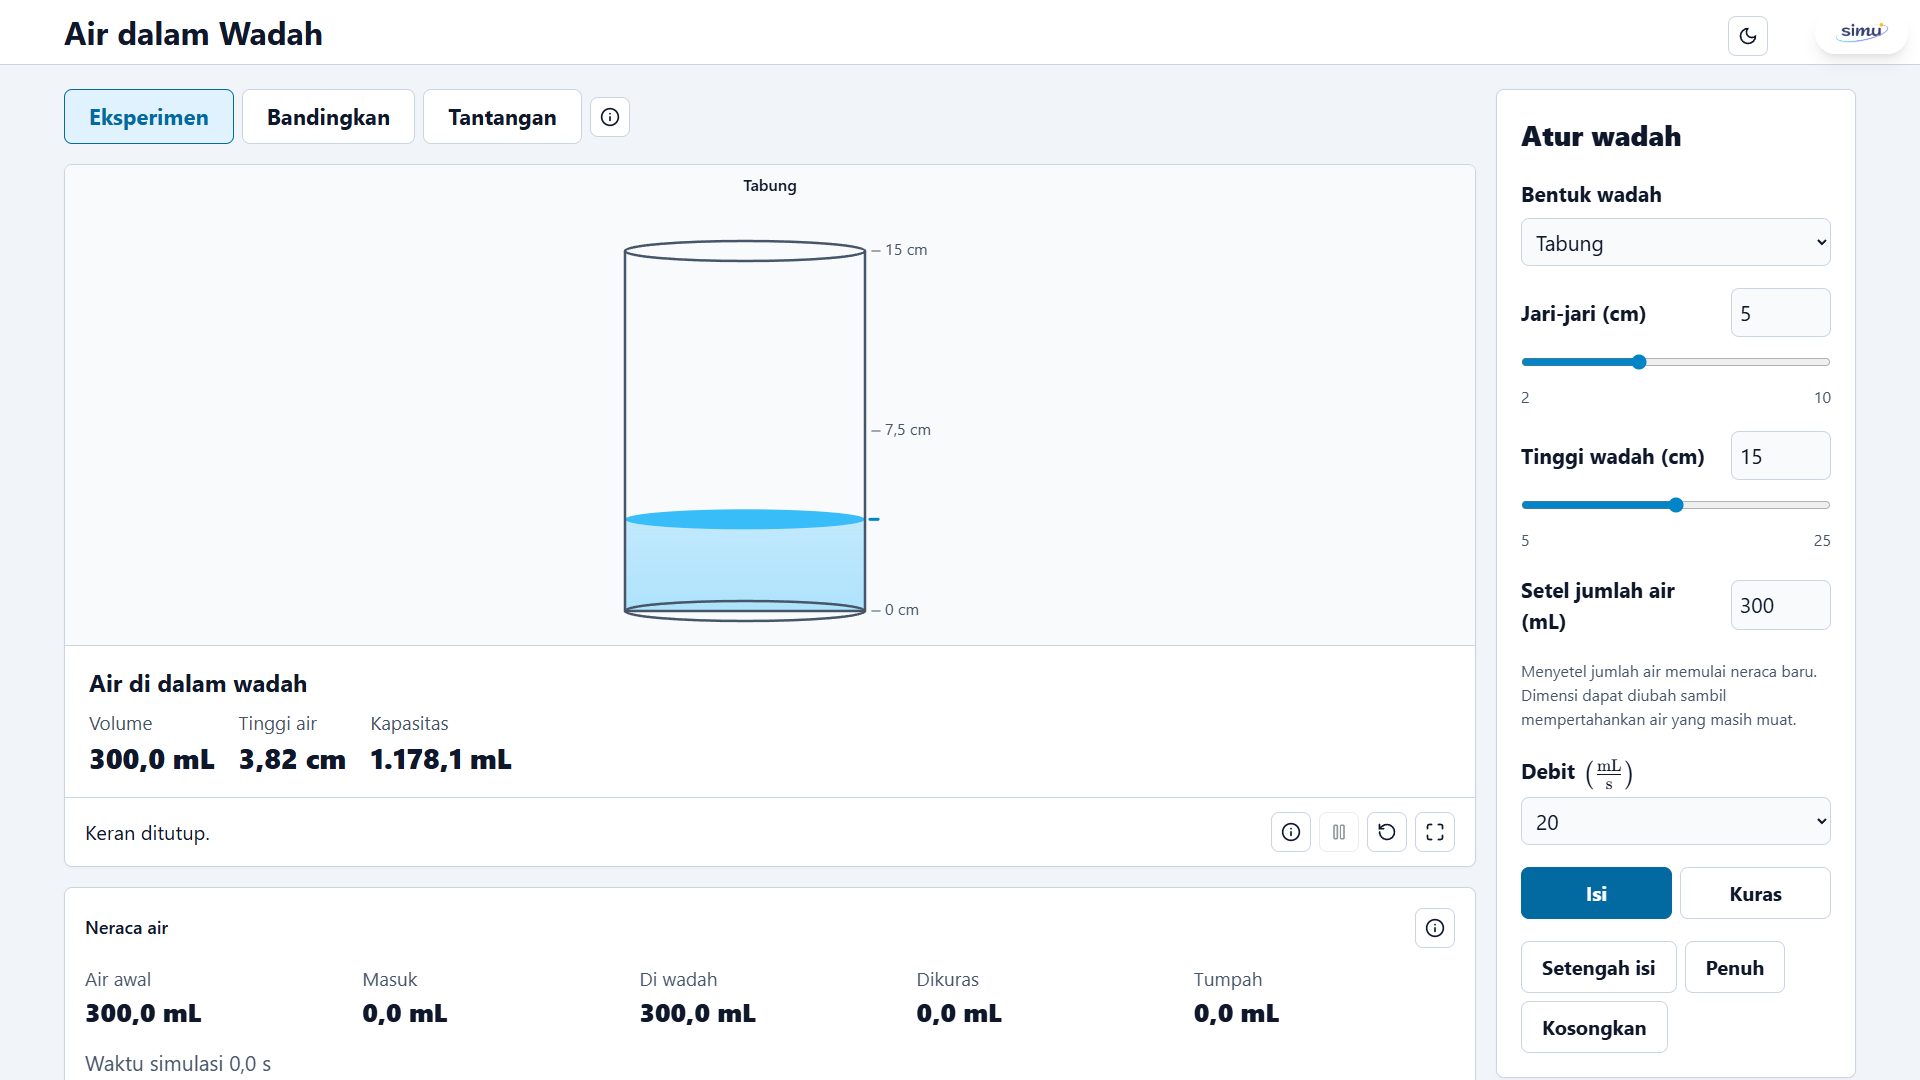The width and height of the screenshot is (1920, 1080).
Task: Start filling with the Isi button
Action: click(x=1596, y=893)
